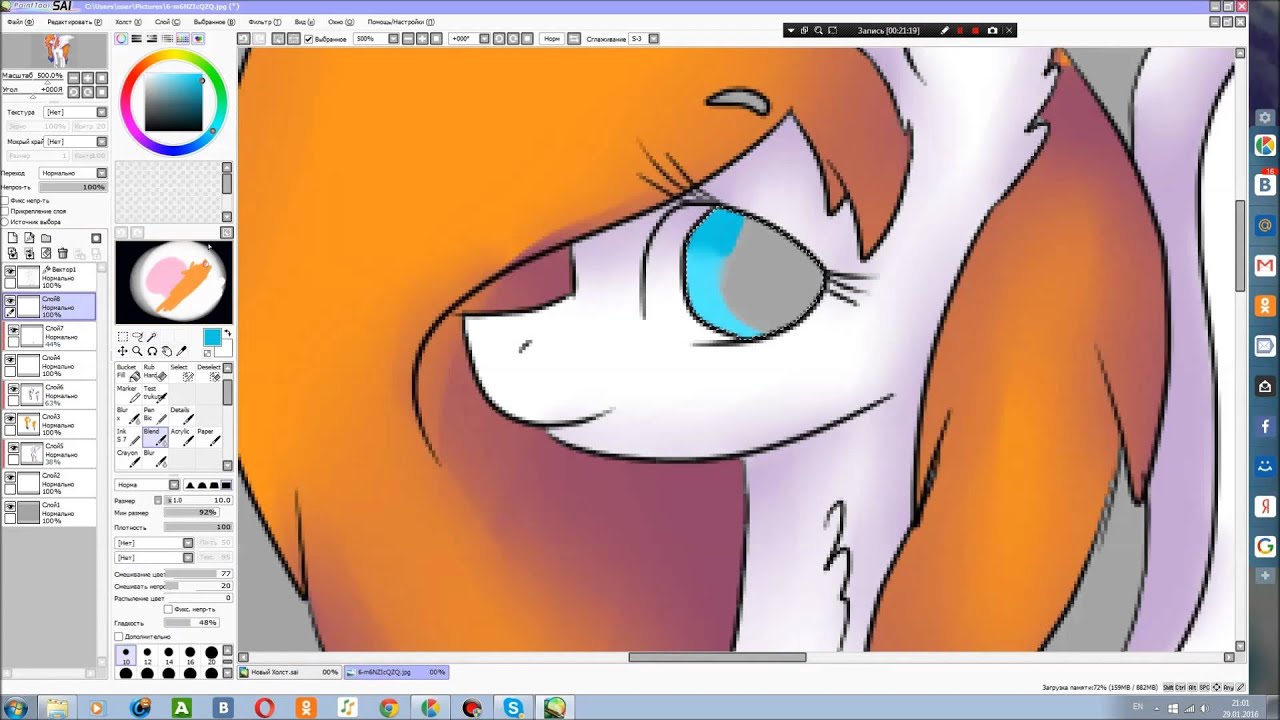
Task: Switch to the Новый Холст.sai document tab
Action: point(290,672)
